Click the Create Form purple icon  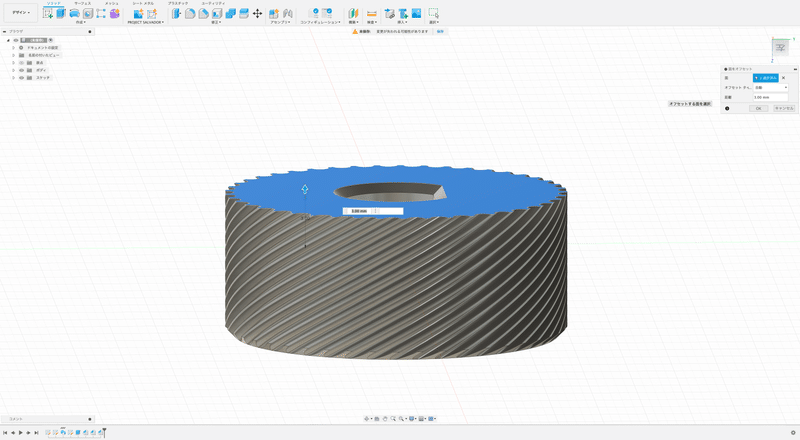pyautogui.click(x=115, y=14)
